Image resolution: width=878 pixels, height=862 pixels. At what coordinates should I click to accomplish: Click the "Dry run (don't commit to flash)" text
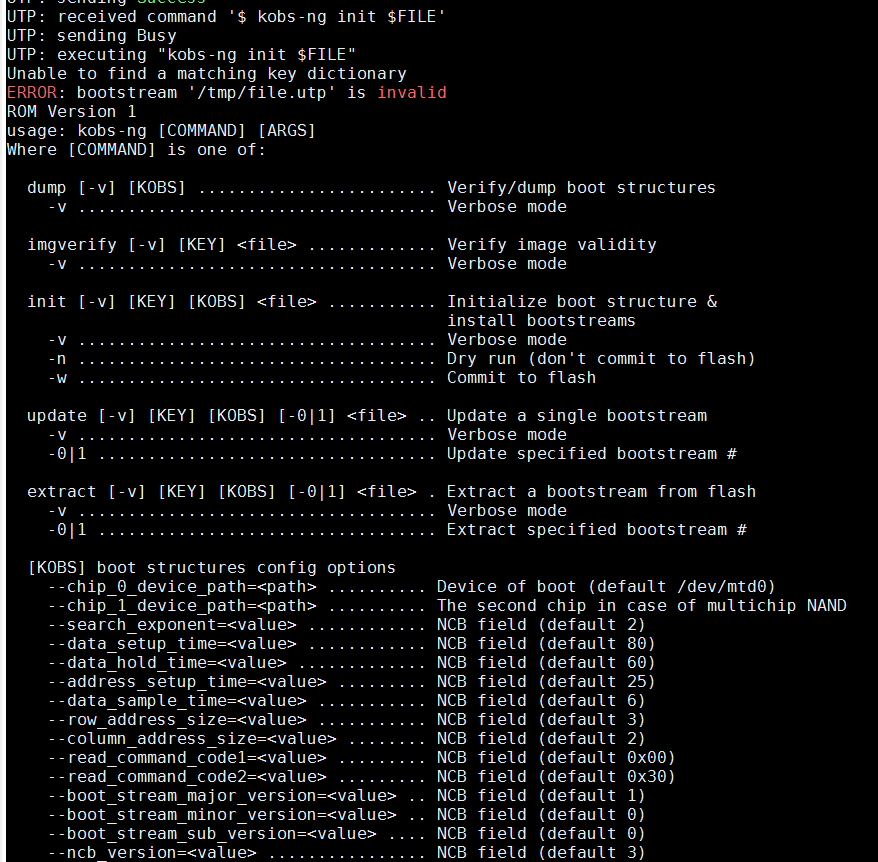click(601, 359)
